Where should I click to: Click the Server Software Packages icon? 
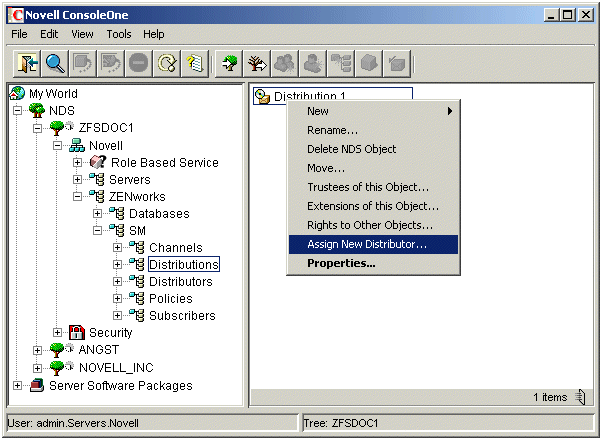click(37, 385)
